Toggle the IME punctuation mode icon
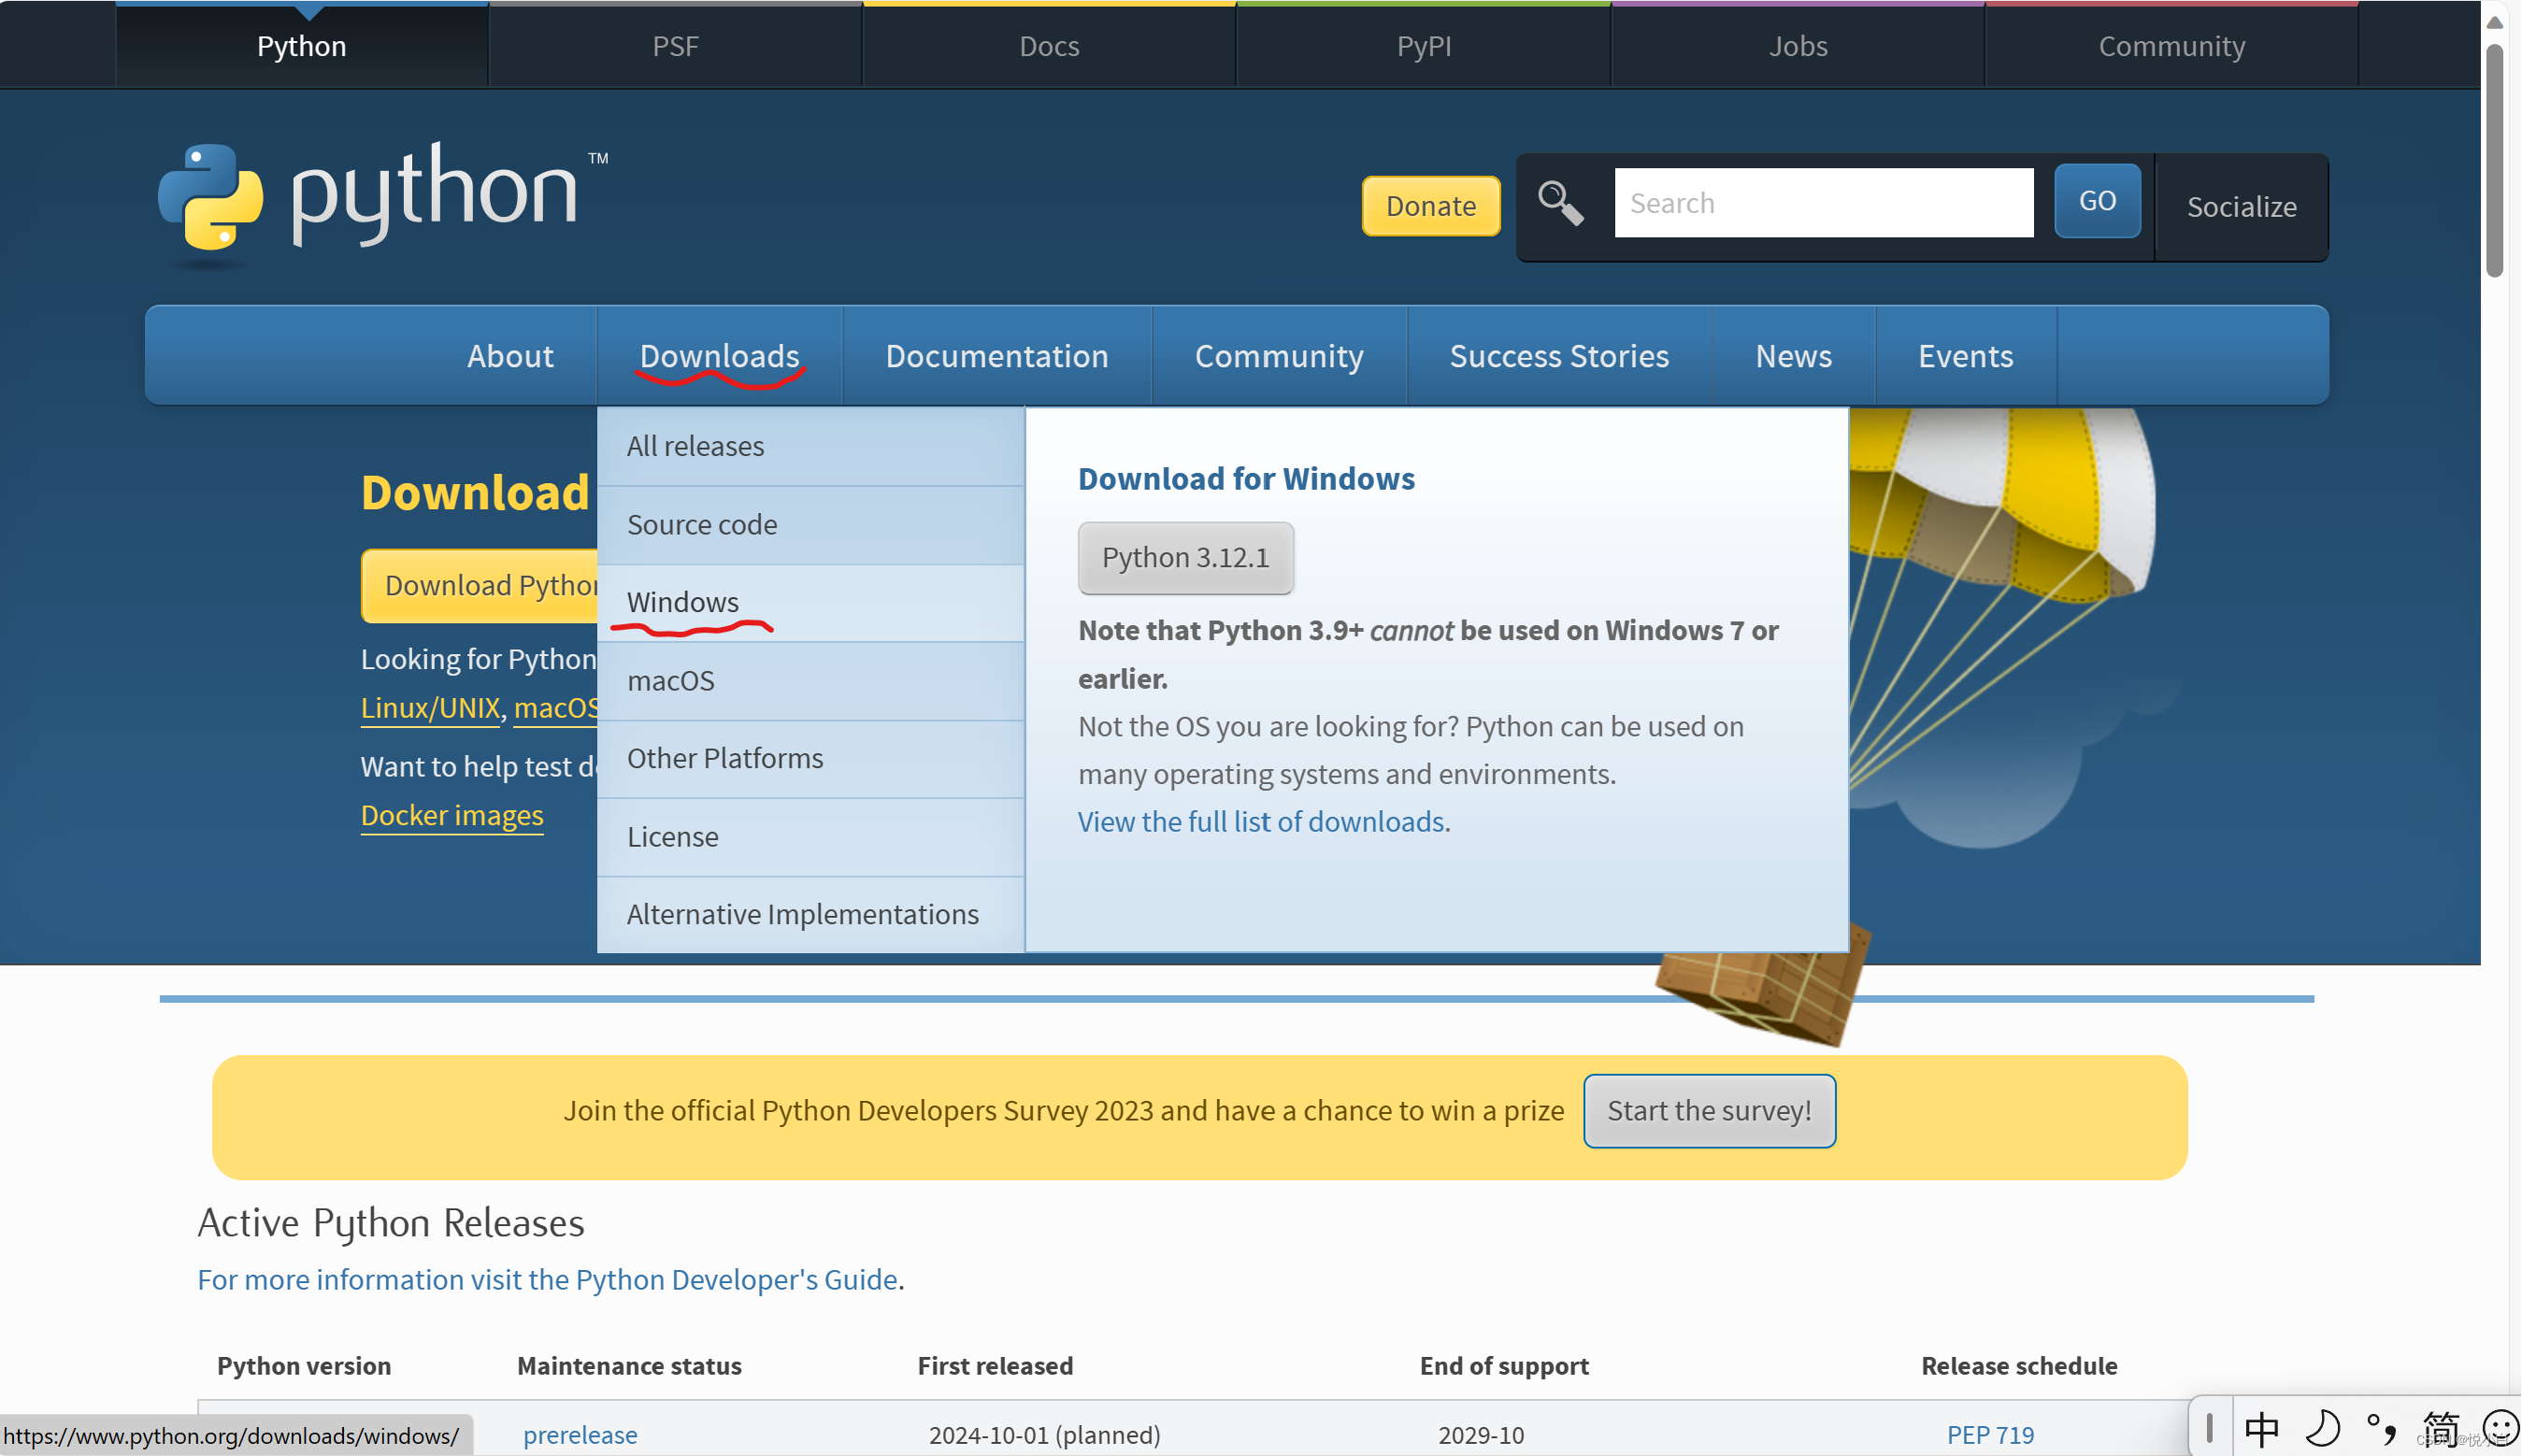 [x=2381, y=1430]
